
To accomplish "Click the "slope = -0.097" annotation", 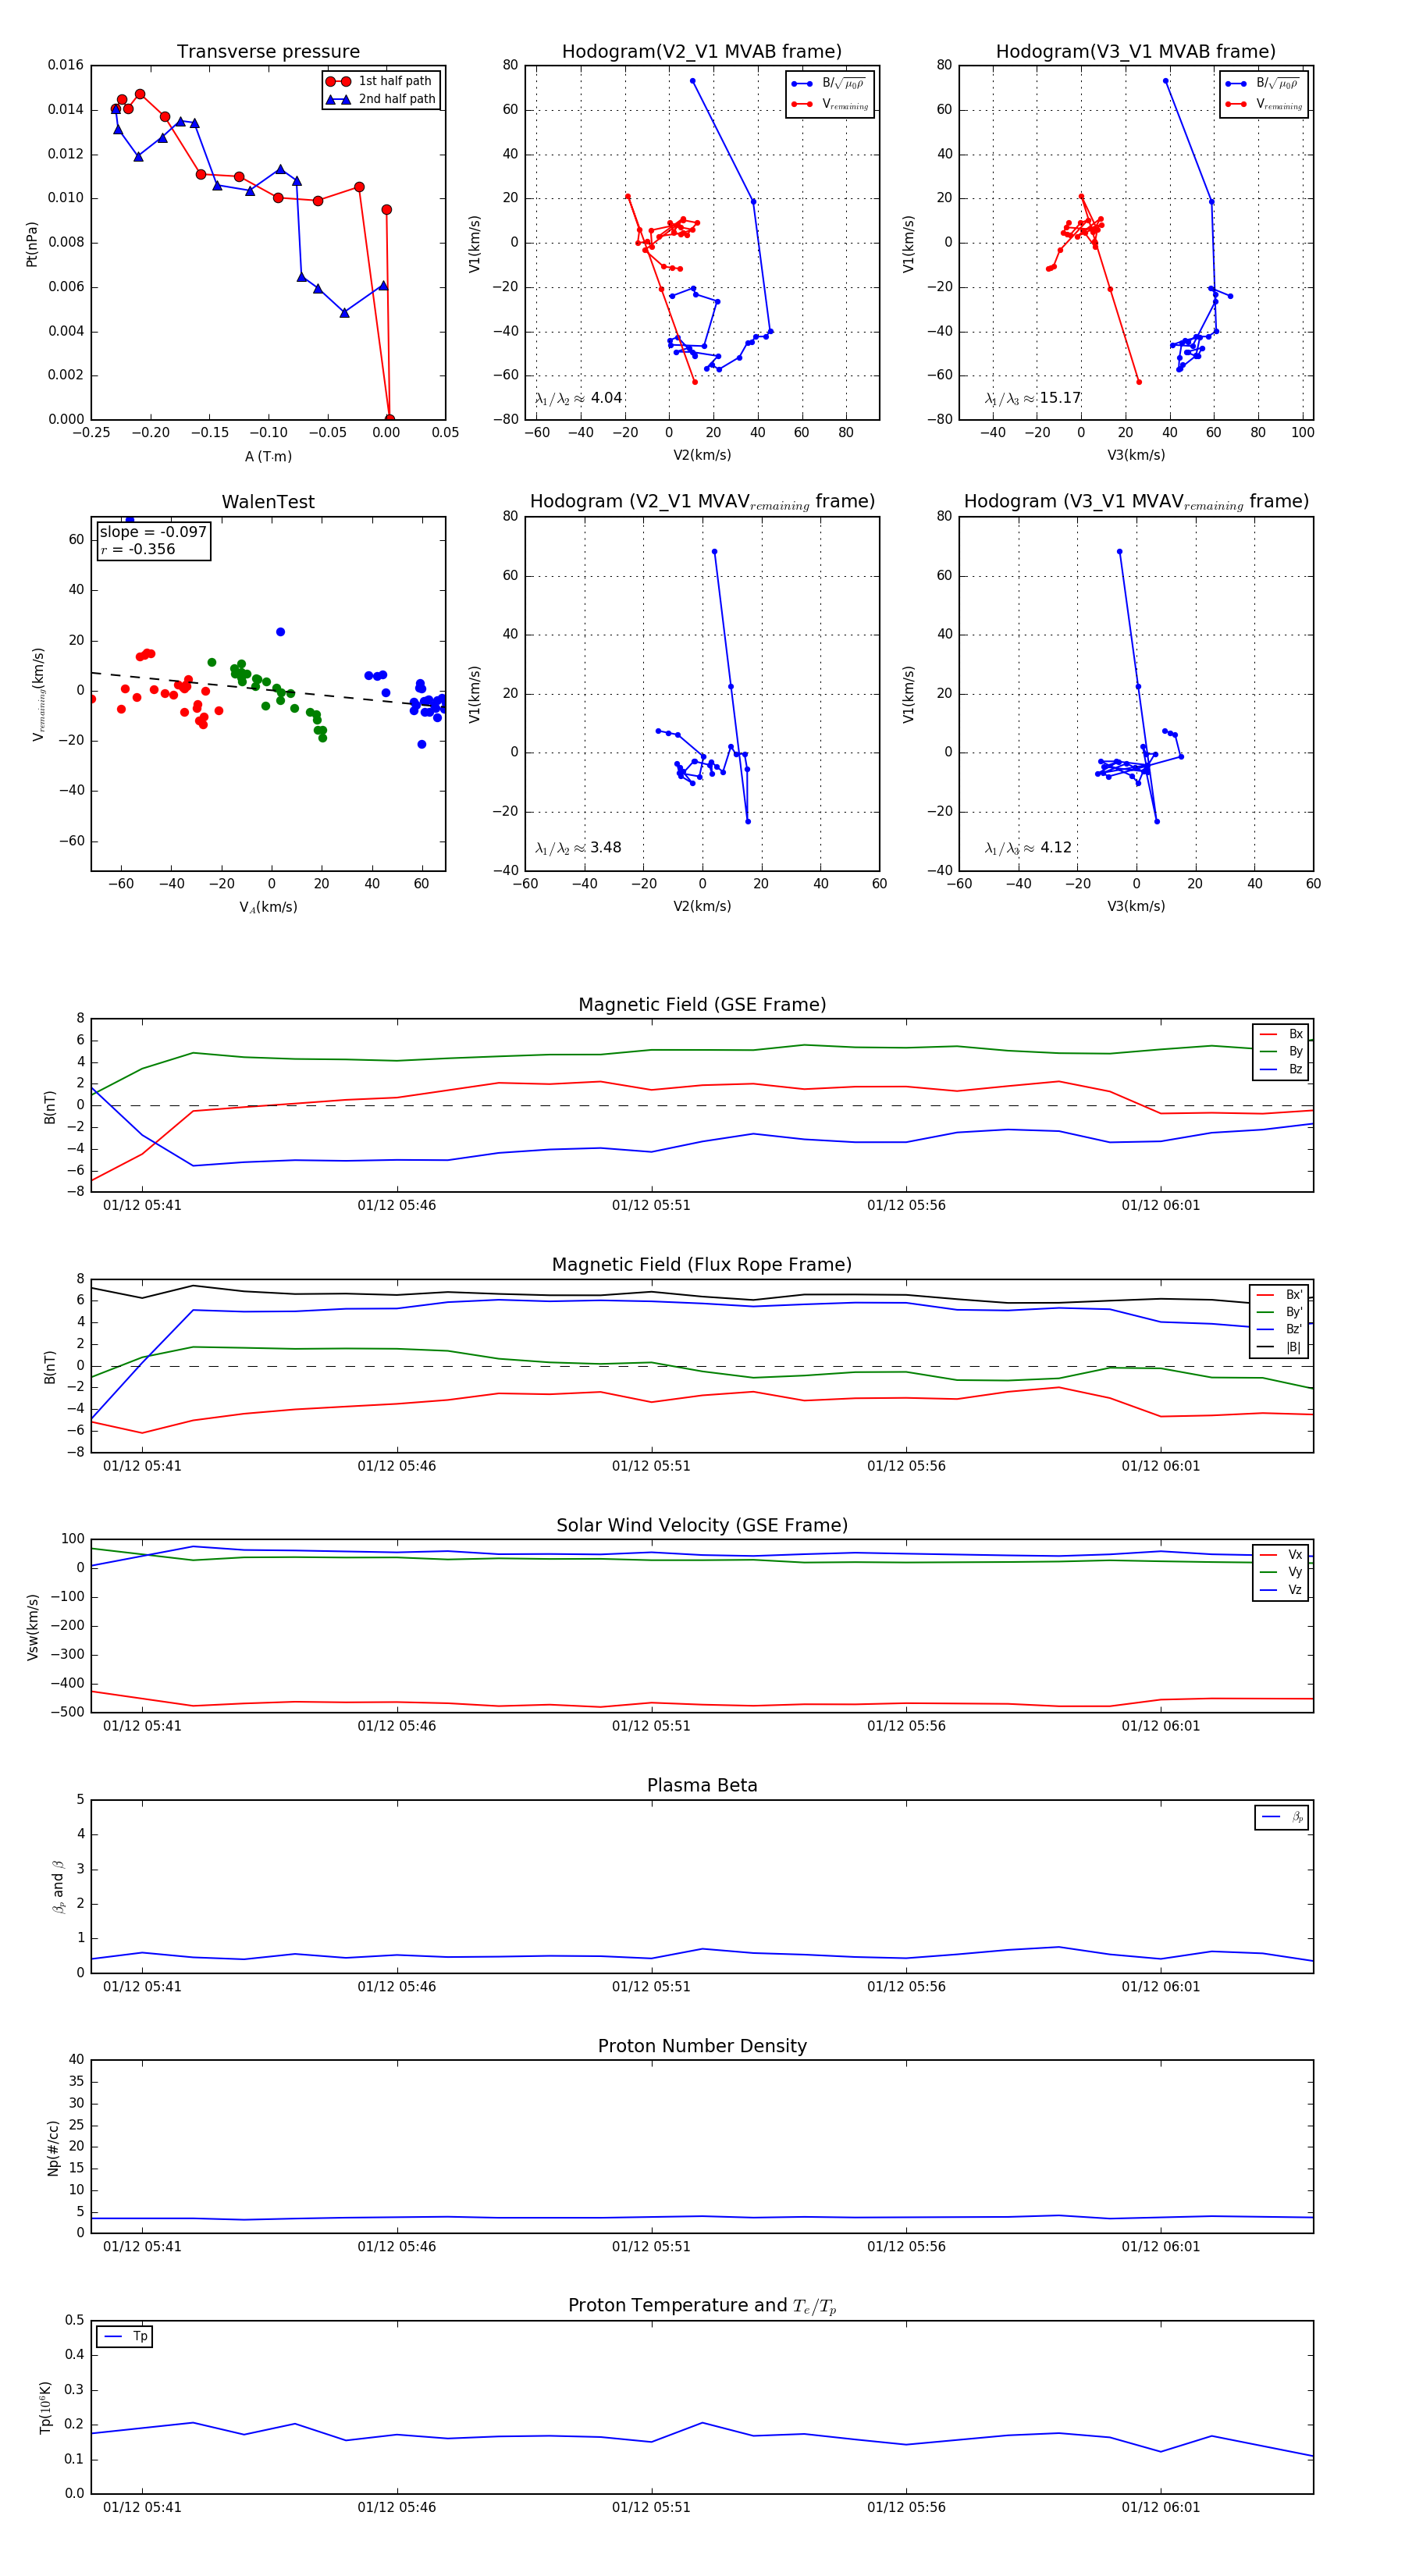I will click(x=153, y=532).
